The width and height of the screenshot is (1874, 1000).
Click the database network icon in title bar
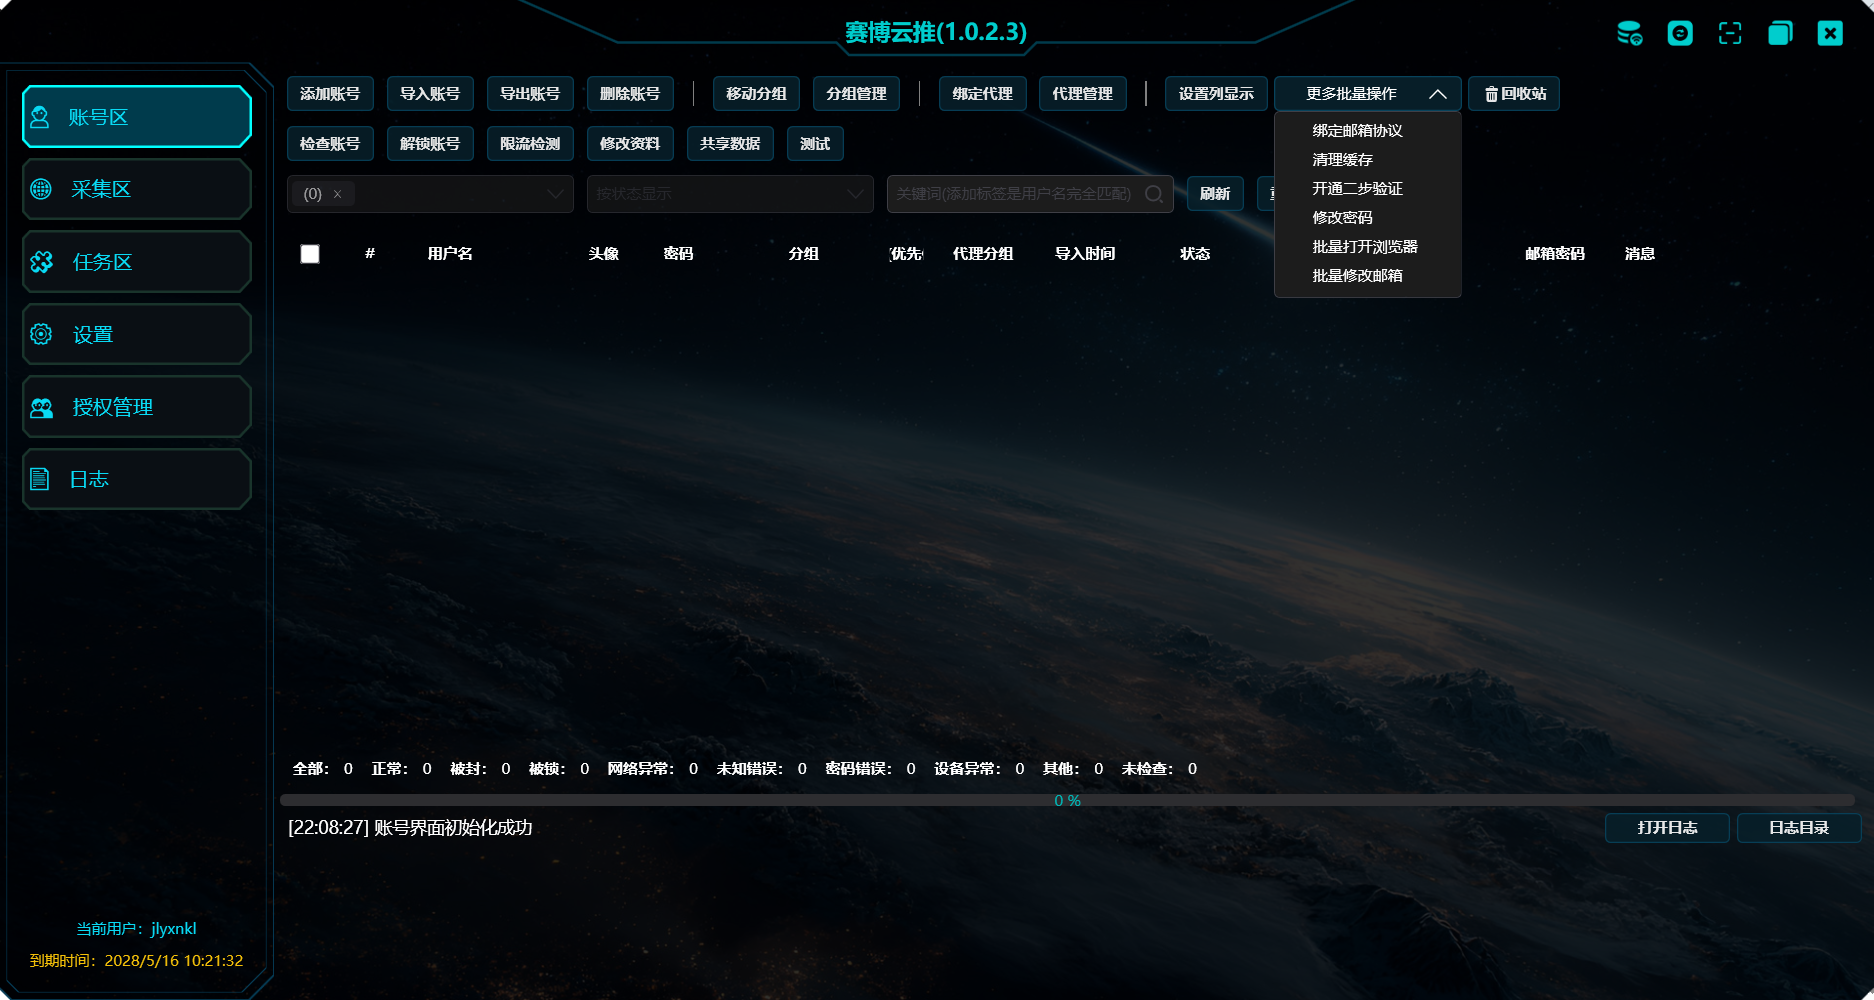1629,33
